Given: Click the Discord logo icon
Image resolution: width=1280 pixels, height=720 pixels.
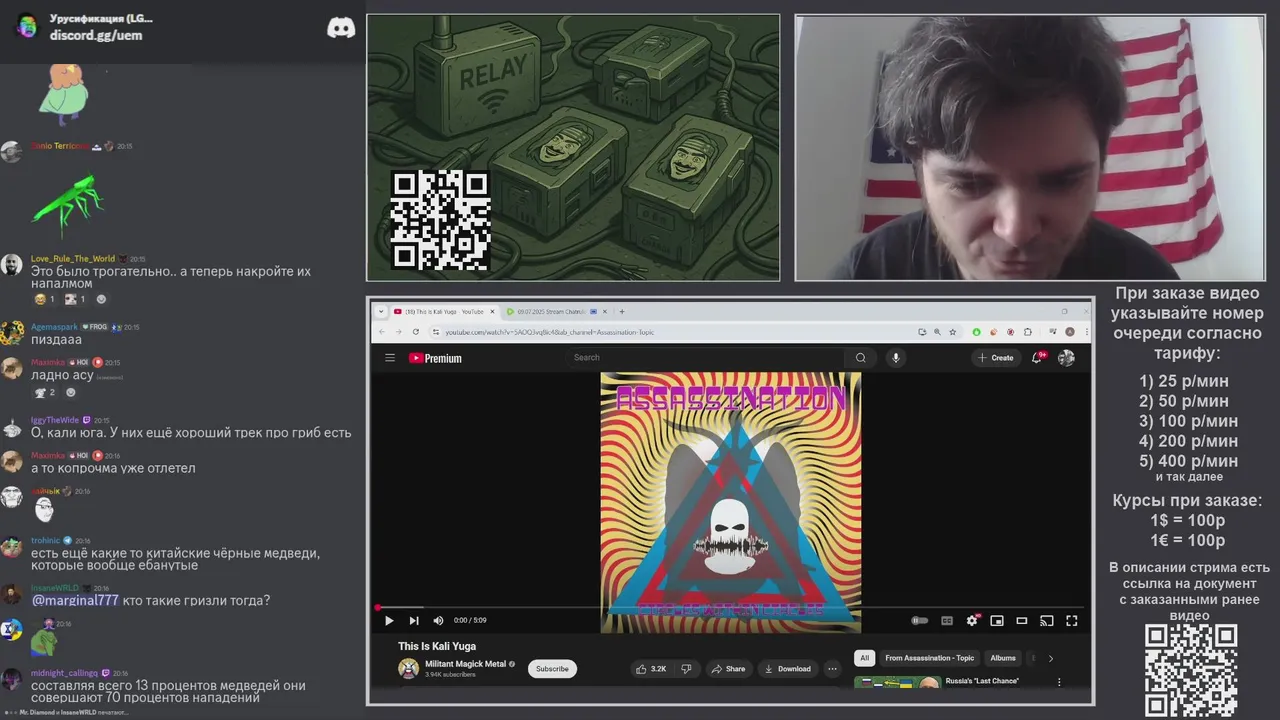Looking at the screenshot, I should tap(341, 28).
